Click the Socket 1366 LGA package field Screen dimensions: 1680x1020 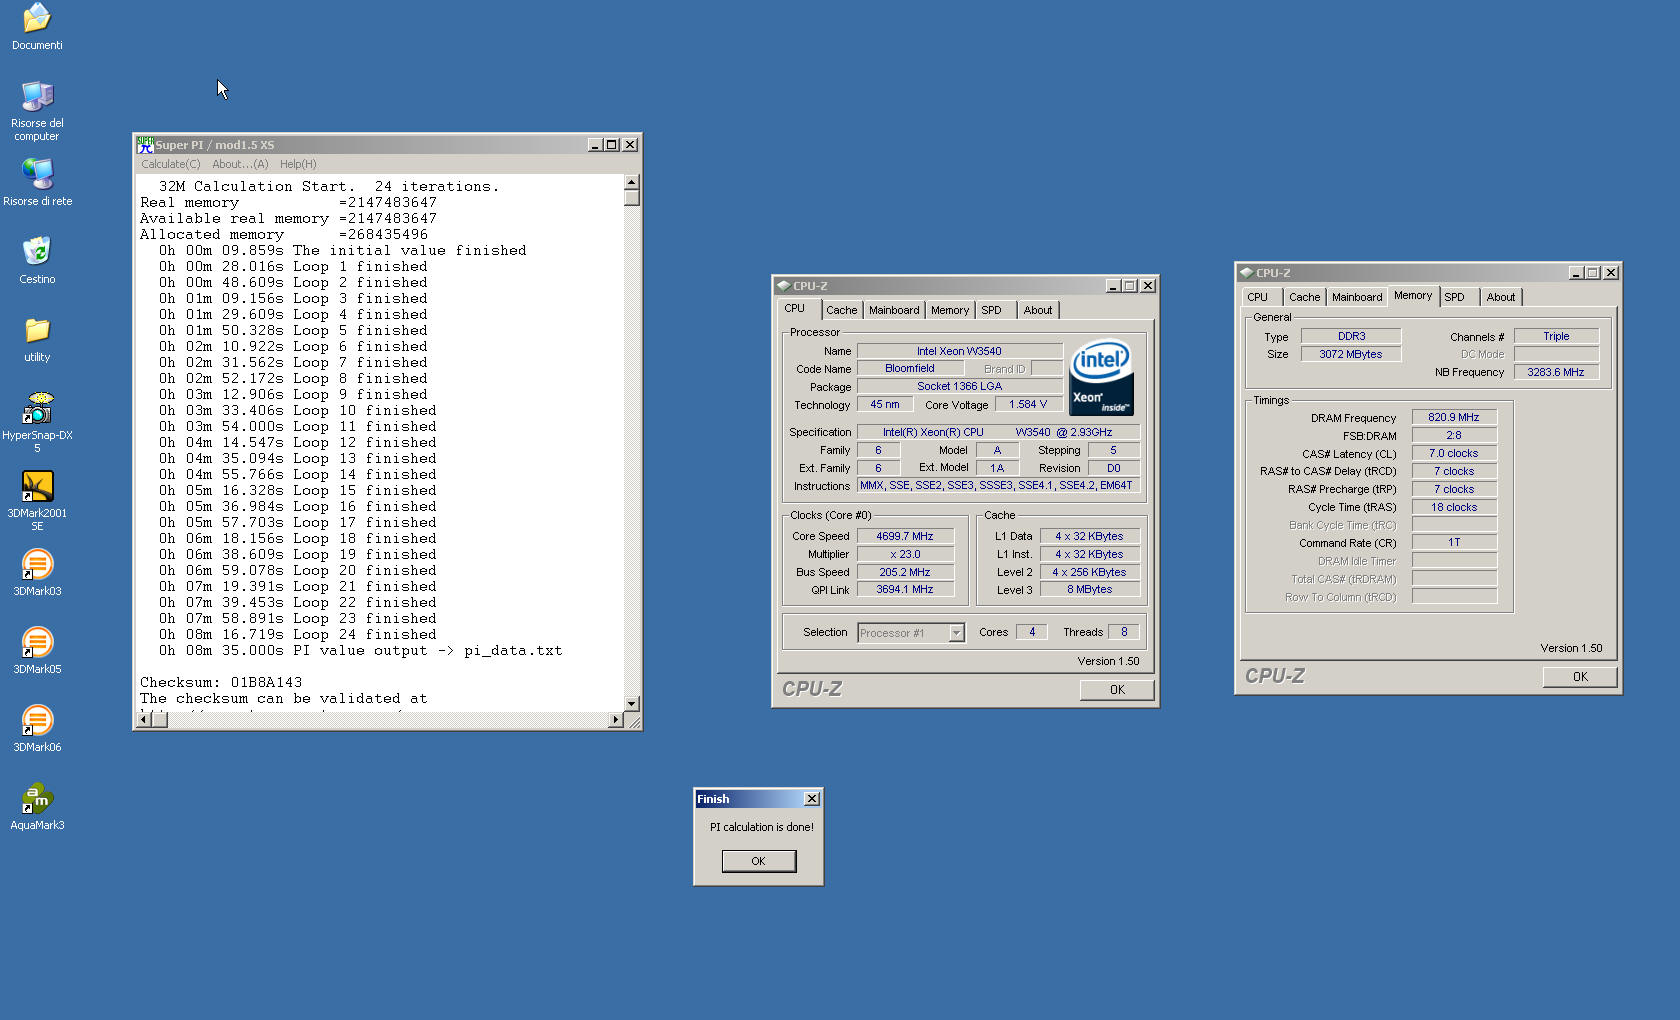[x=959, y=386]
